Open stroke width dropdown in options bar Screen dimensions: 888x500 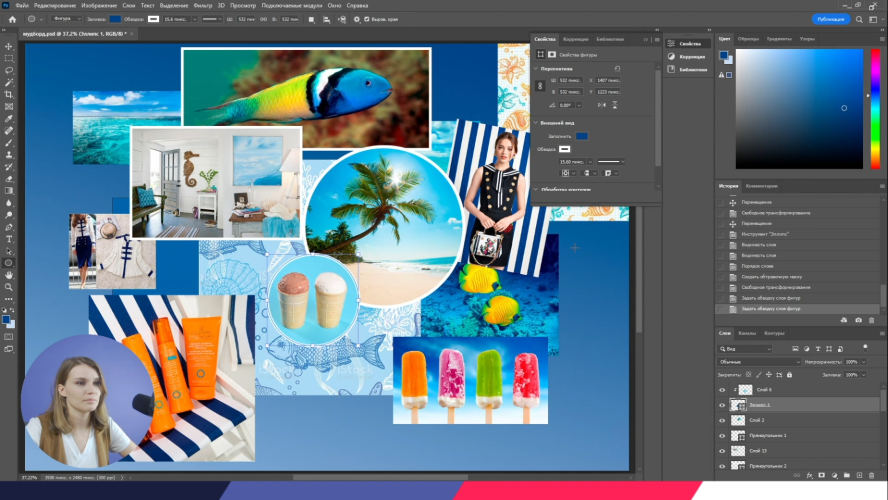click(194, 19)
